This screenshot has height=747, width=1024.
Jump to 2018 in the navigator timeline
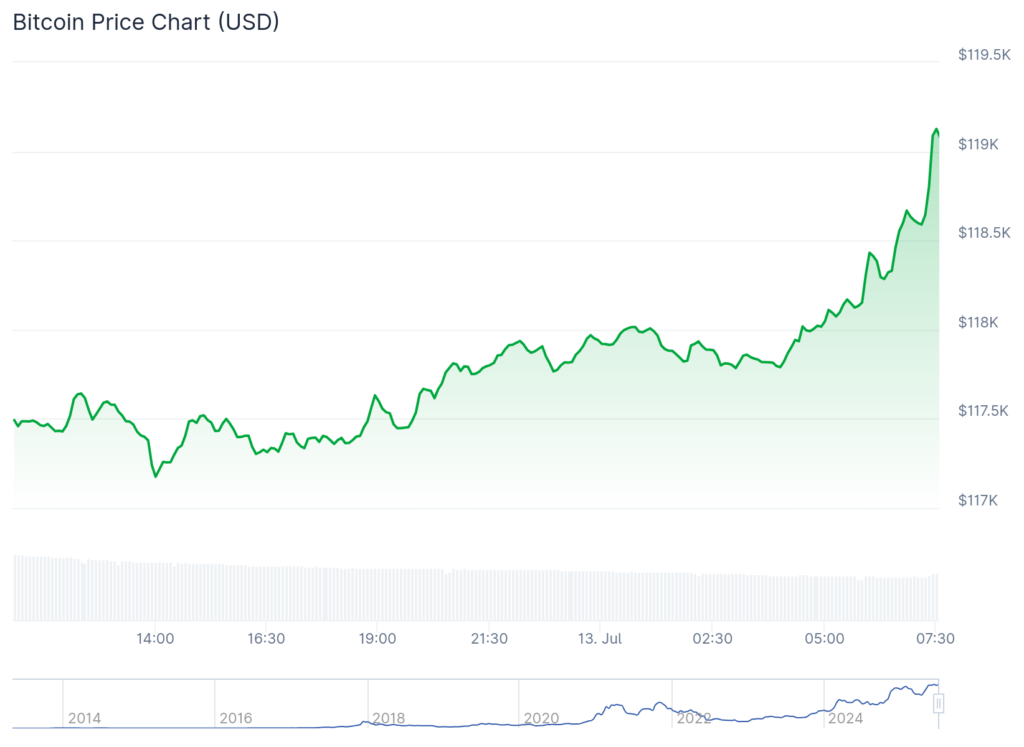[388, 718]
